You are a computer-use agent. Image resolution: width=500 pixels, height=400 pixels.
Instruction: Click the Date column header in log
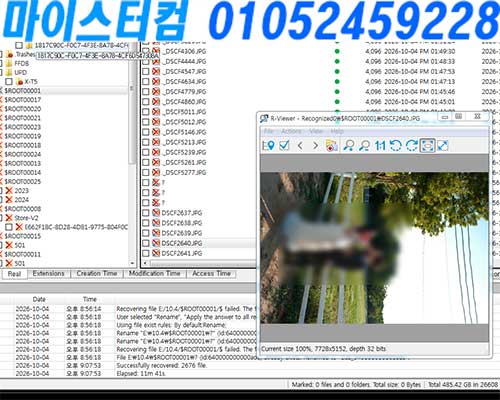39,299
